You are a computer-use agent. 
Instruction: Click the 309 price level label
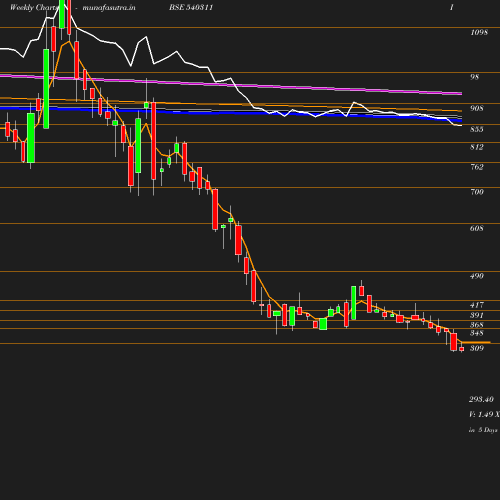(x=477, y=348)
